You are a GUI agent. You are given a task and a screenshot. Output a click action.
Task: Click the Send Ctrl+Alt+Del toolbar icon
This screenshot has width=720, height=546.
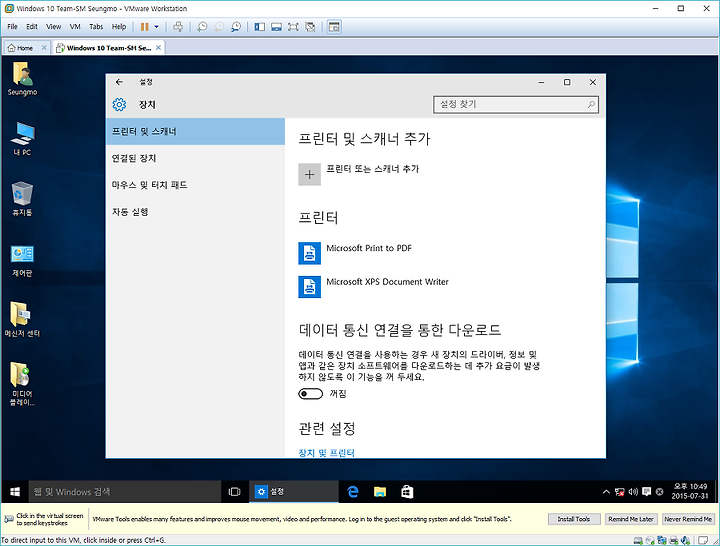pyautogui.click(x=178, y=27)
